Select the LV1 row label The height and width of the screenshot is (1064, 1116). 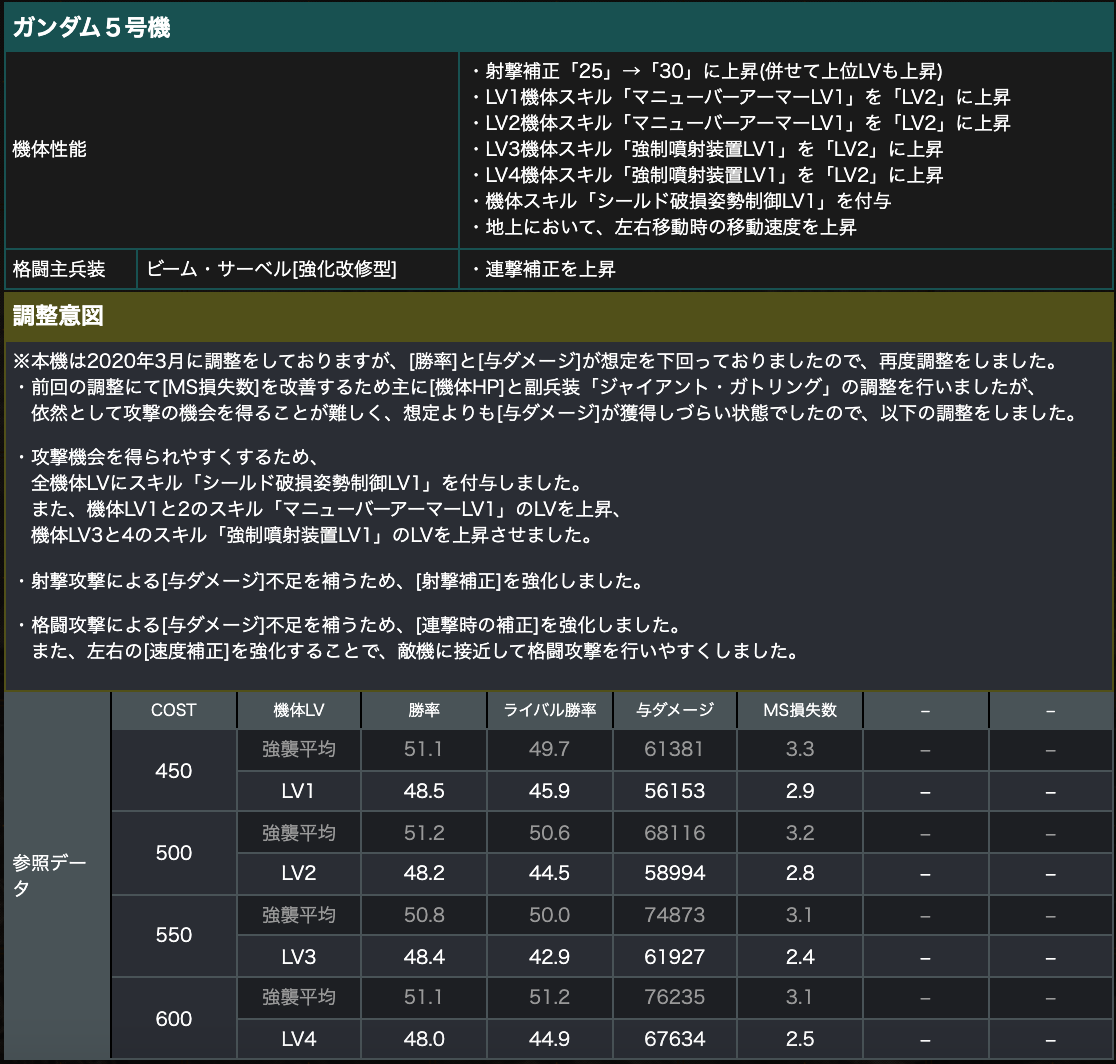coord(299,791)
